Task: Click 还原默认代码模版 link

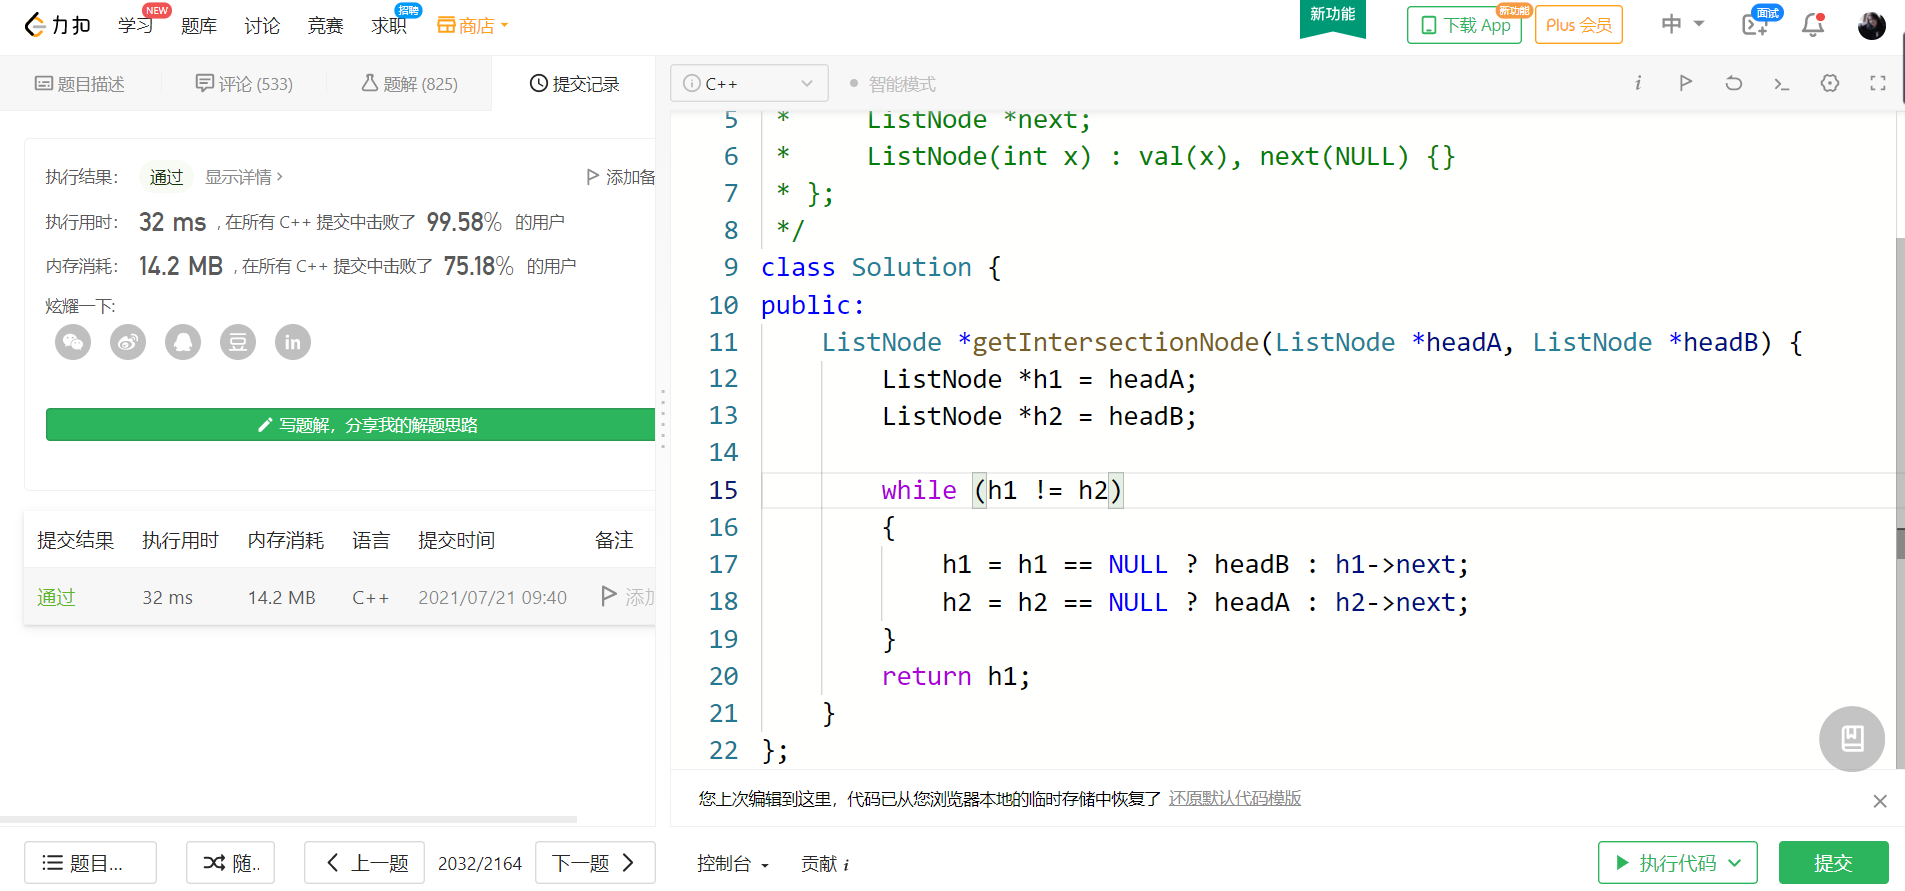Action: (x=1235, y=798)
